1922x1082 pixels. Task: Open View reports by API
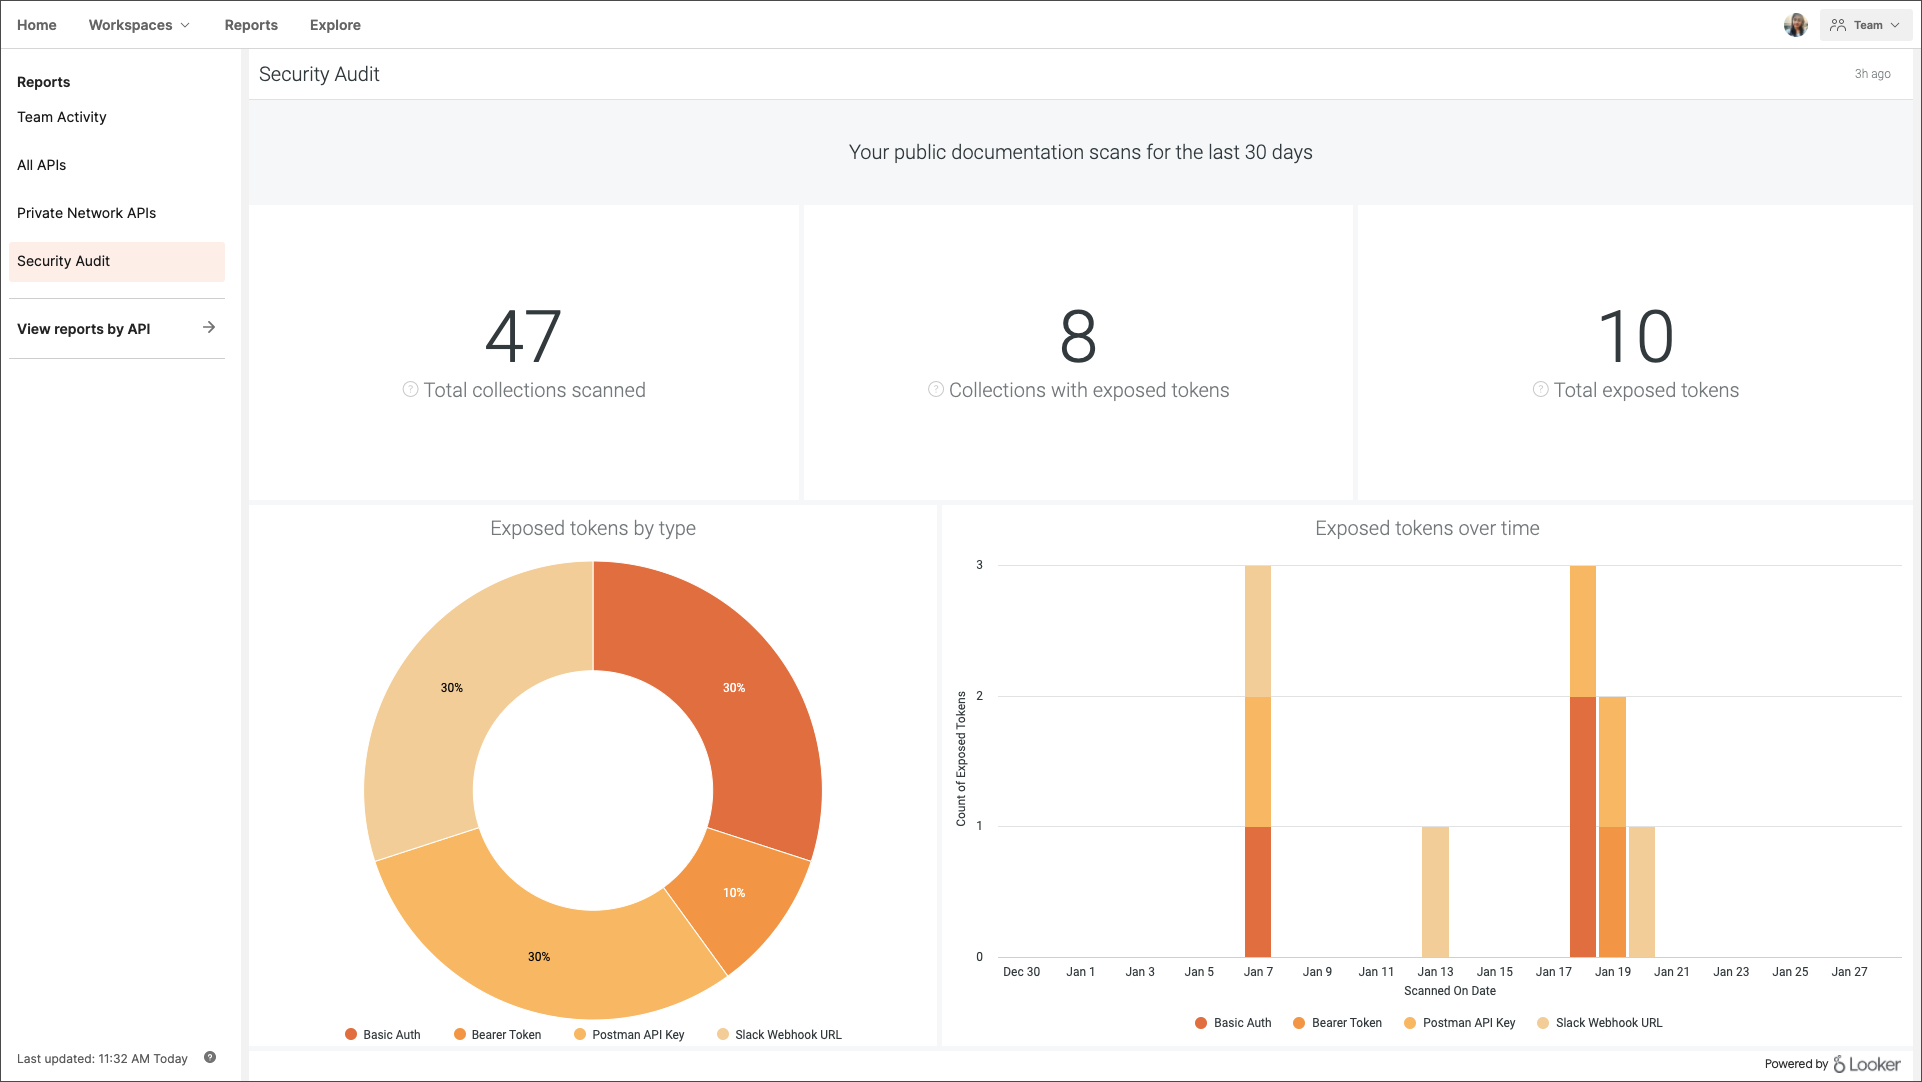click(84, 329)
